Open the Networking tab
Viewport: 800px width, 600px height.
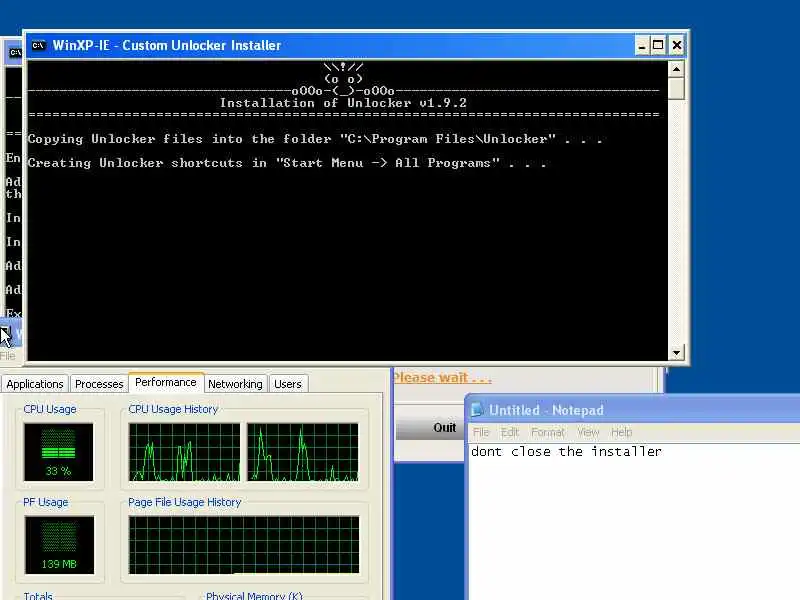(x=235, y=384)
